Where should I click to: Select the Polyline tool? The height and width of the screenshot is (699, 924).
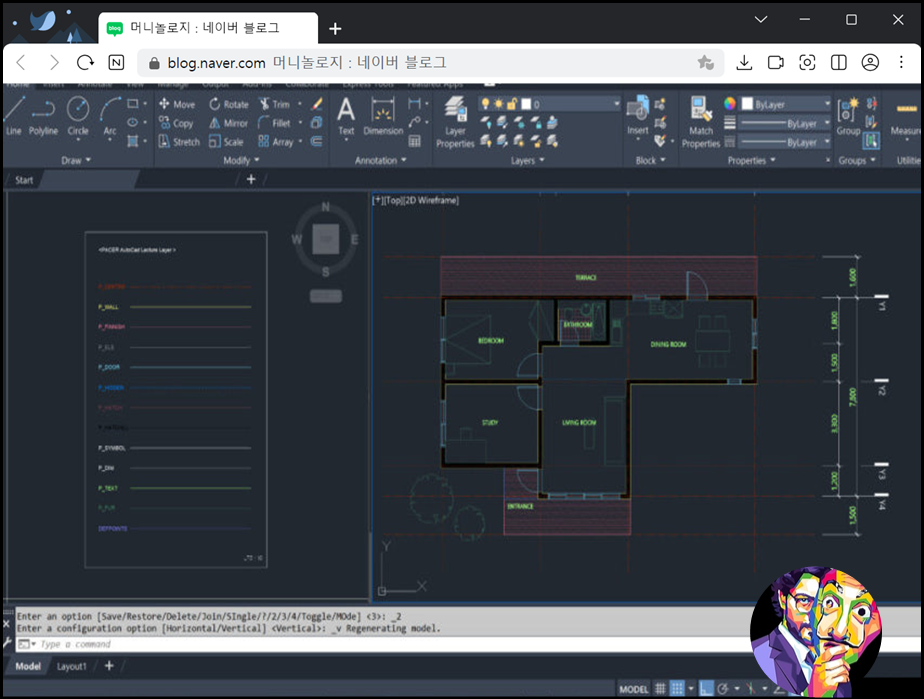click(x=43, y=116)
